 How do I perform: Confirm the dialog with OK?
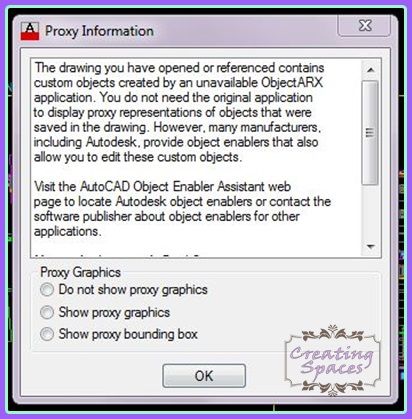(x=204, y=376)
